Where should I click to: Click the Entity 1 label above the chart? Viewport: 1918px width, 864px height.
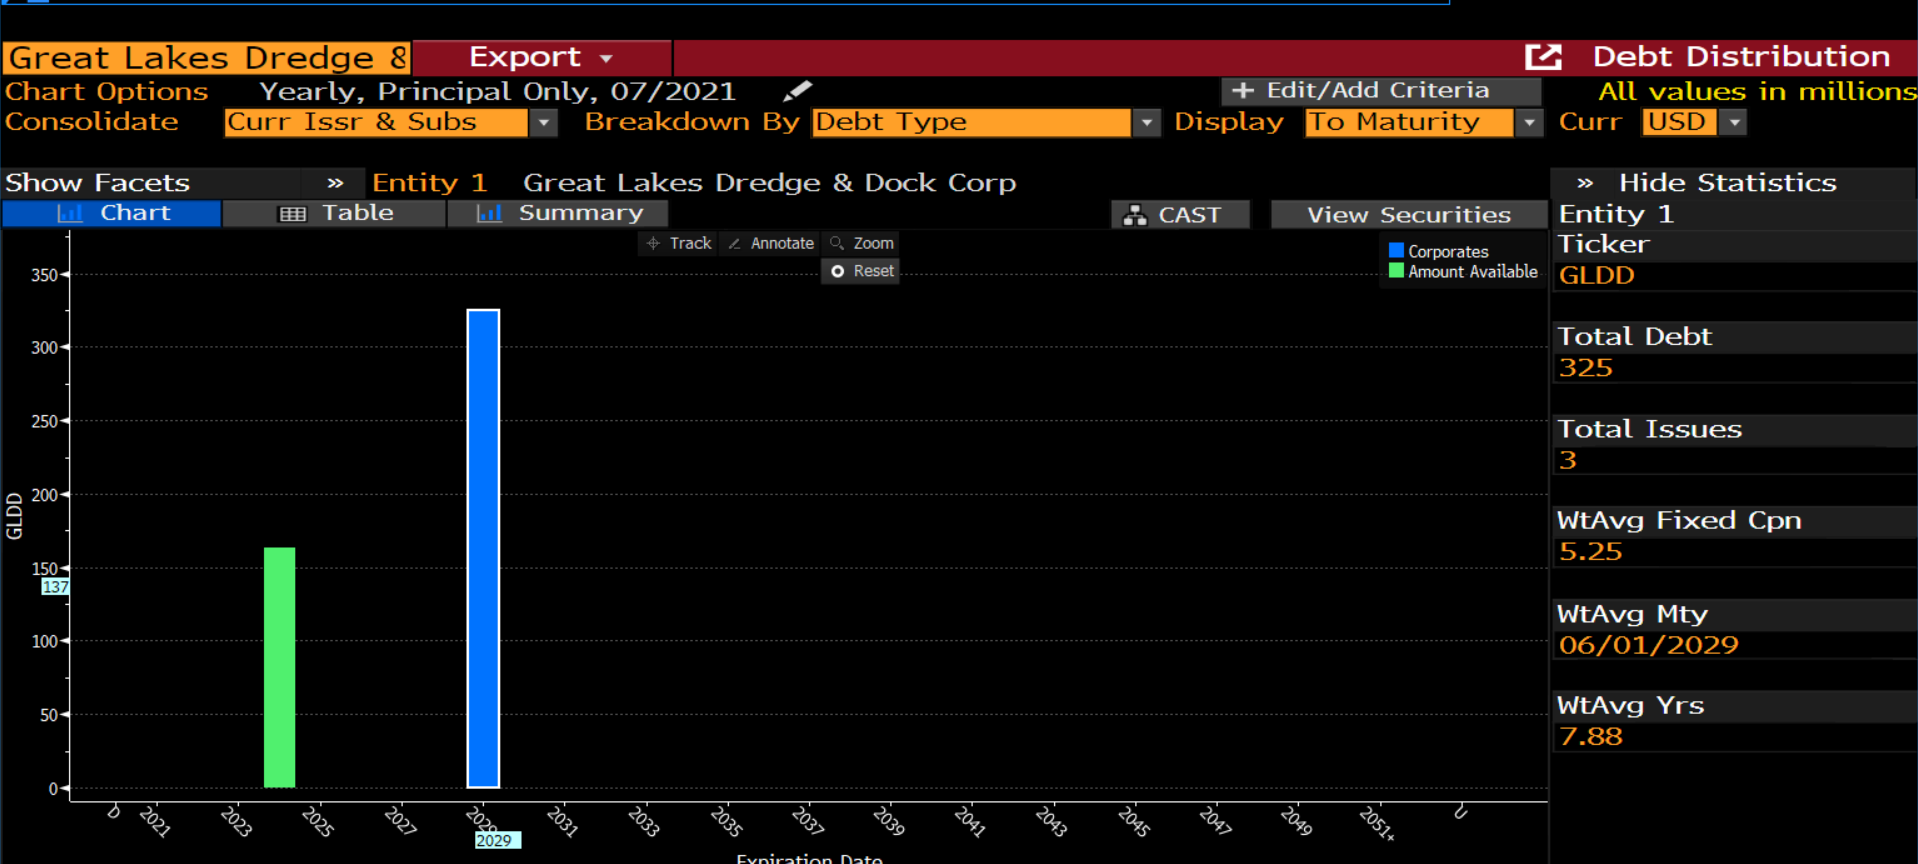pyautogui.click(x=430, y=183)
